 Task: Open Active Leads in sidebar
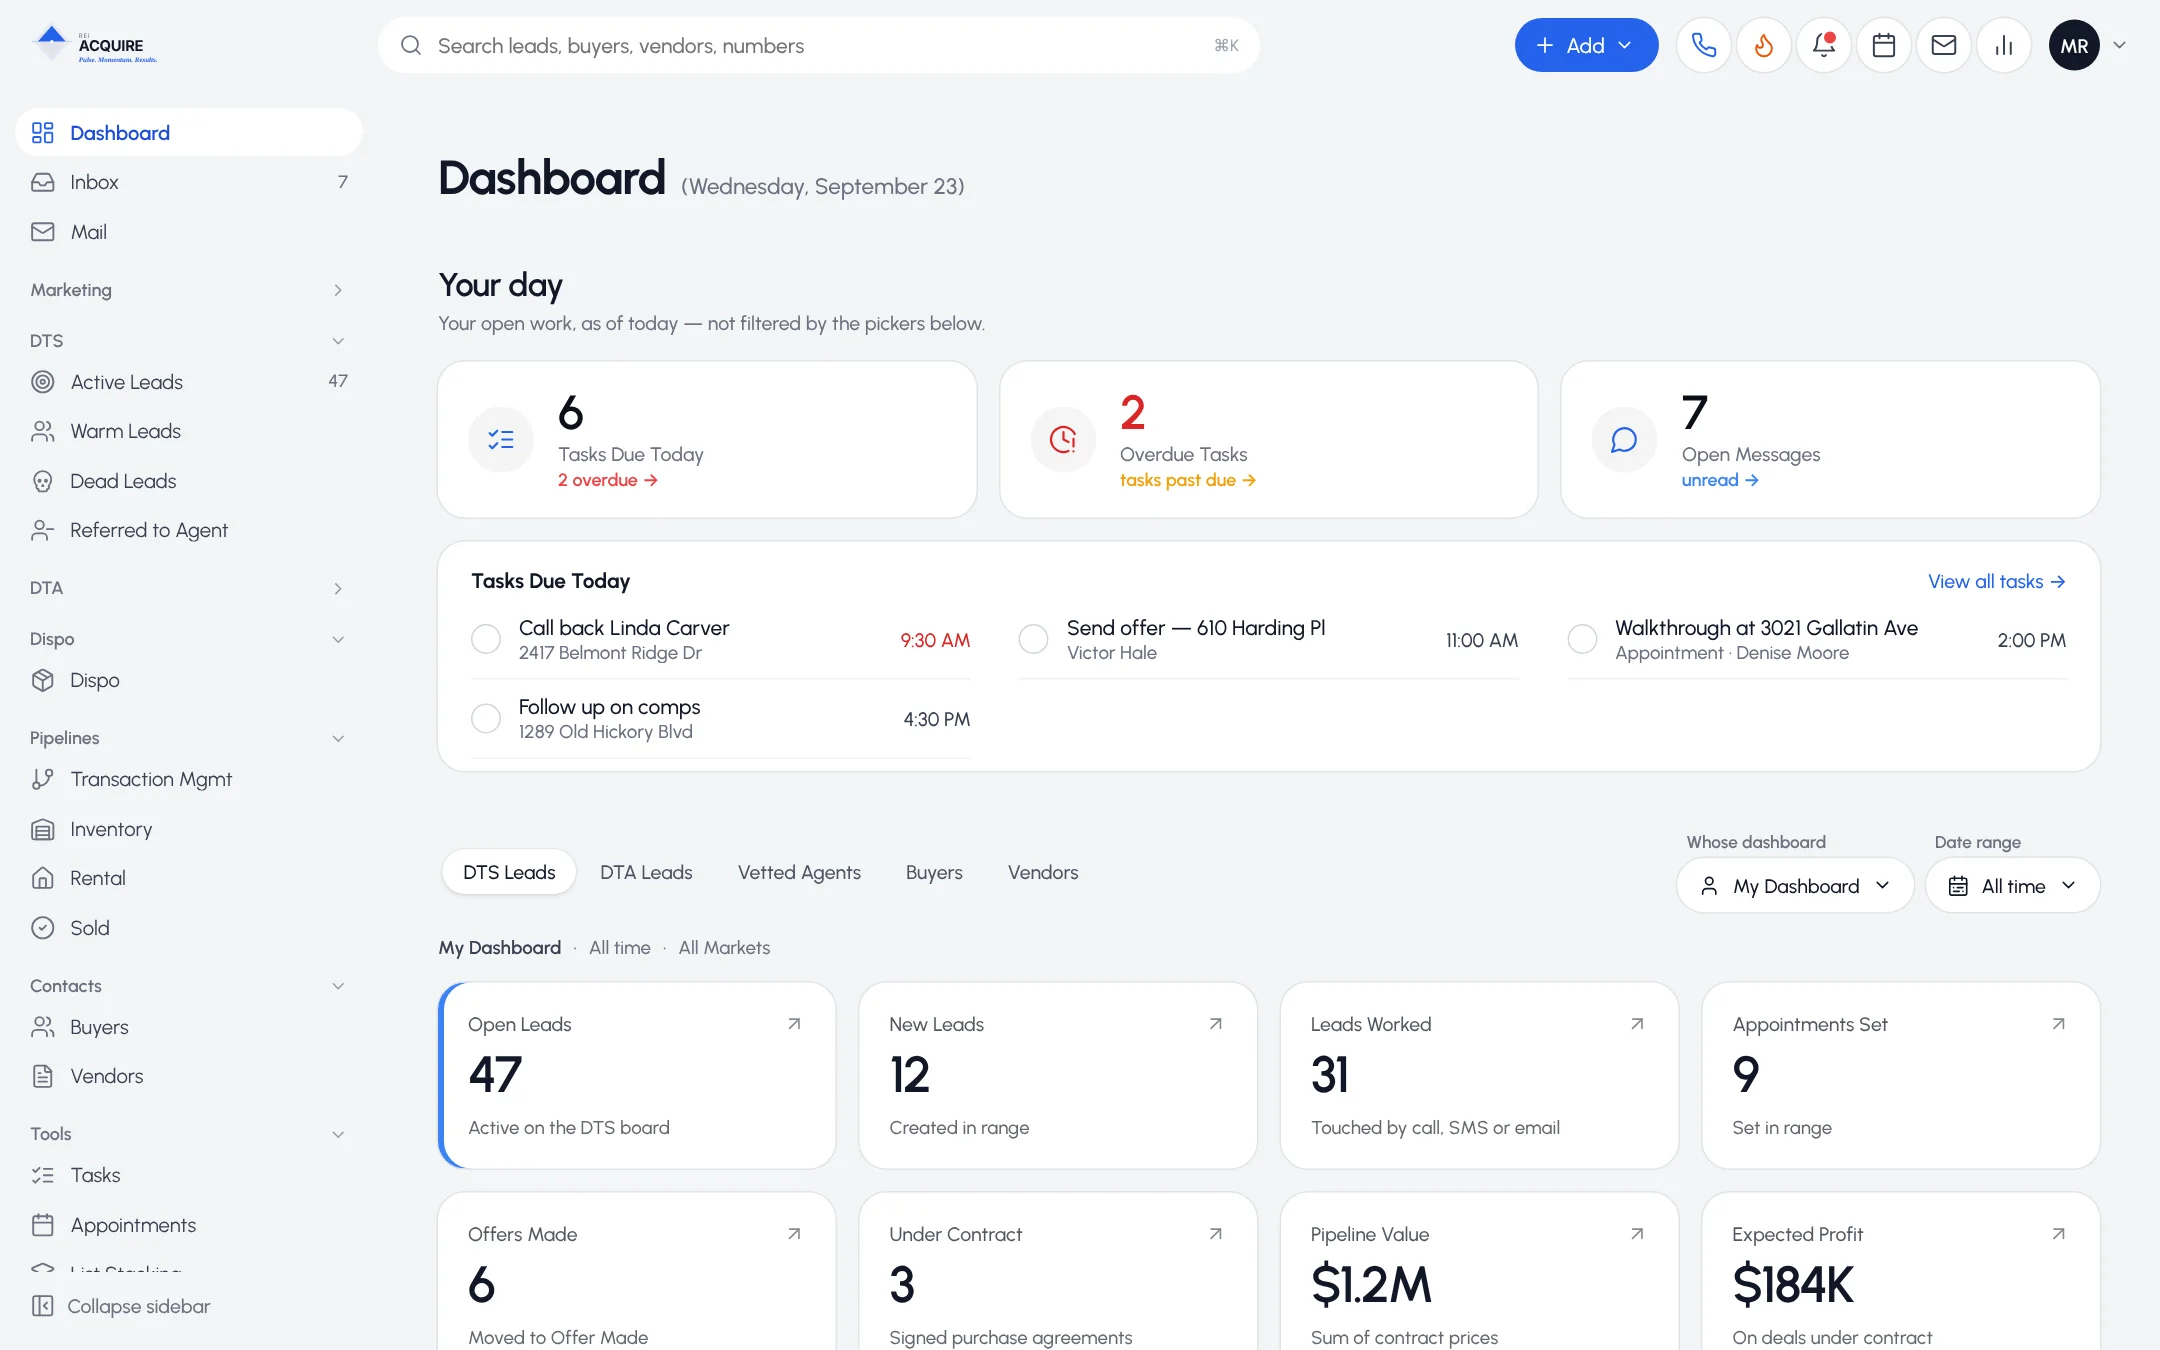click(189, 382)
